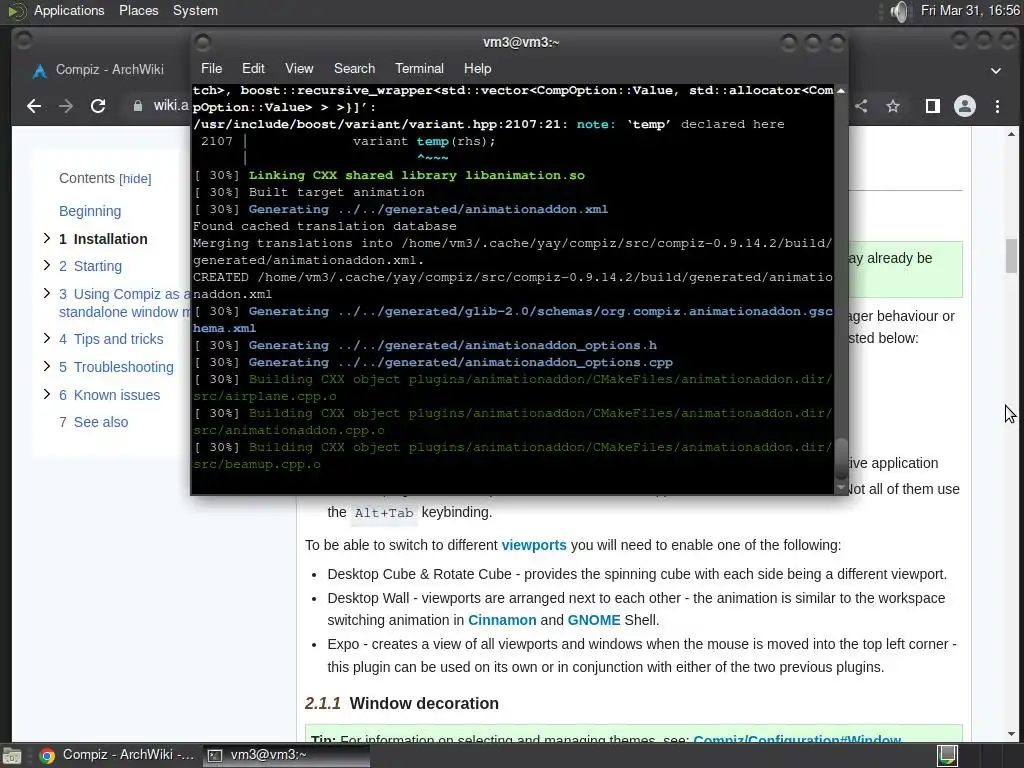Screen dimensions: 1024x768
Task: Follow the GNOME link
Action: (594, 620)
